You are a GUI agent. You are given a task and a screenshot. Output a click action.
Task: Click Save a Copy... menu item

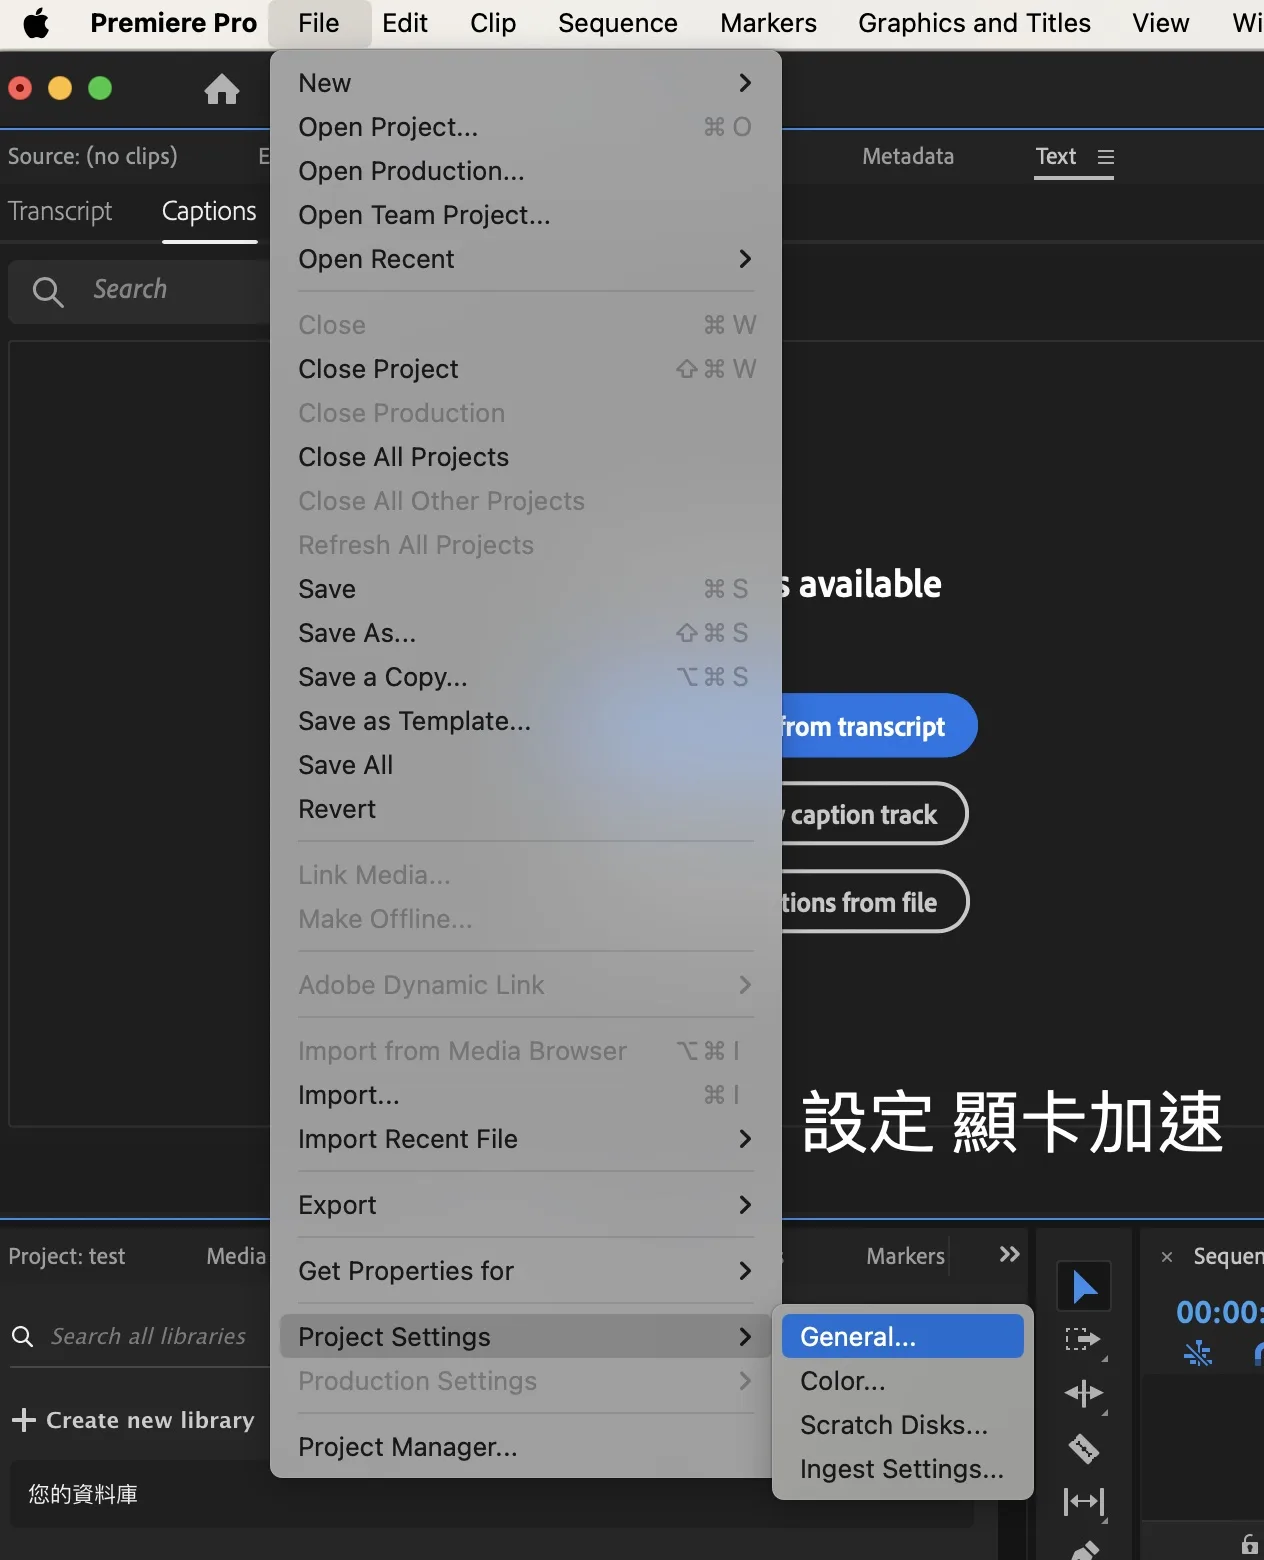pyautogui.click(x=525, y=677)
